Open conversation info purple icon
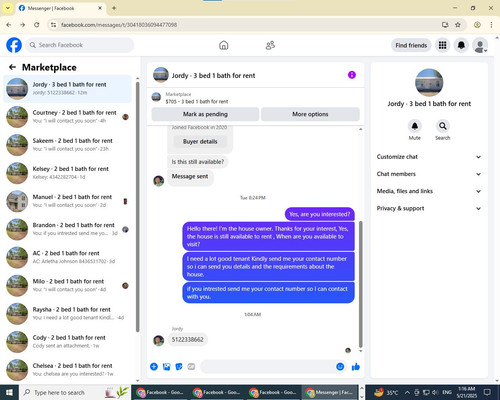This screenshot has height=400, width=500. coord(352,75)
